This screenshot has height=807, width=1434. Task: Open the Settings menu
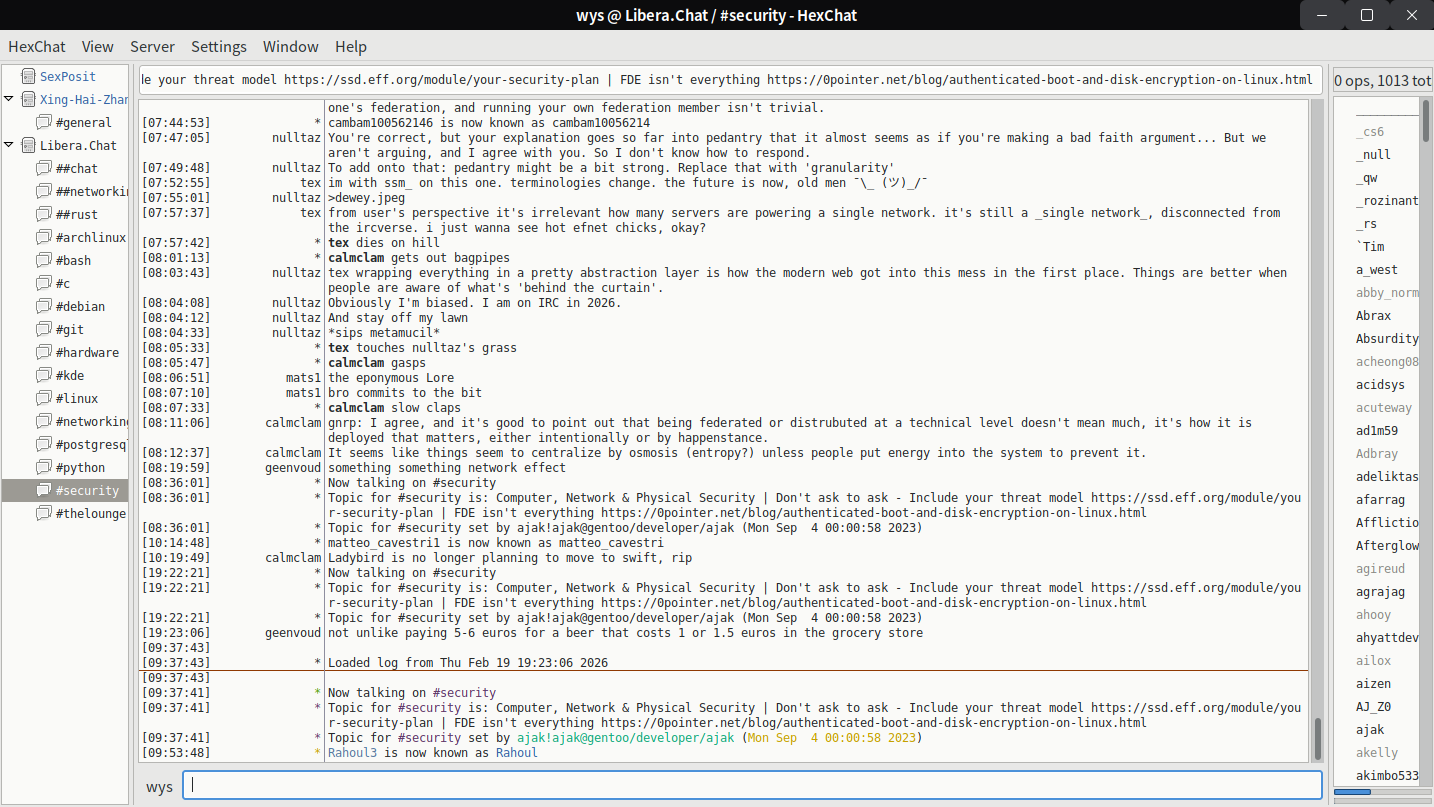point(218,46)
